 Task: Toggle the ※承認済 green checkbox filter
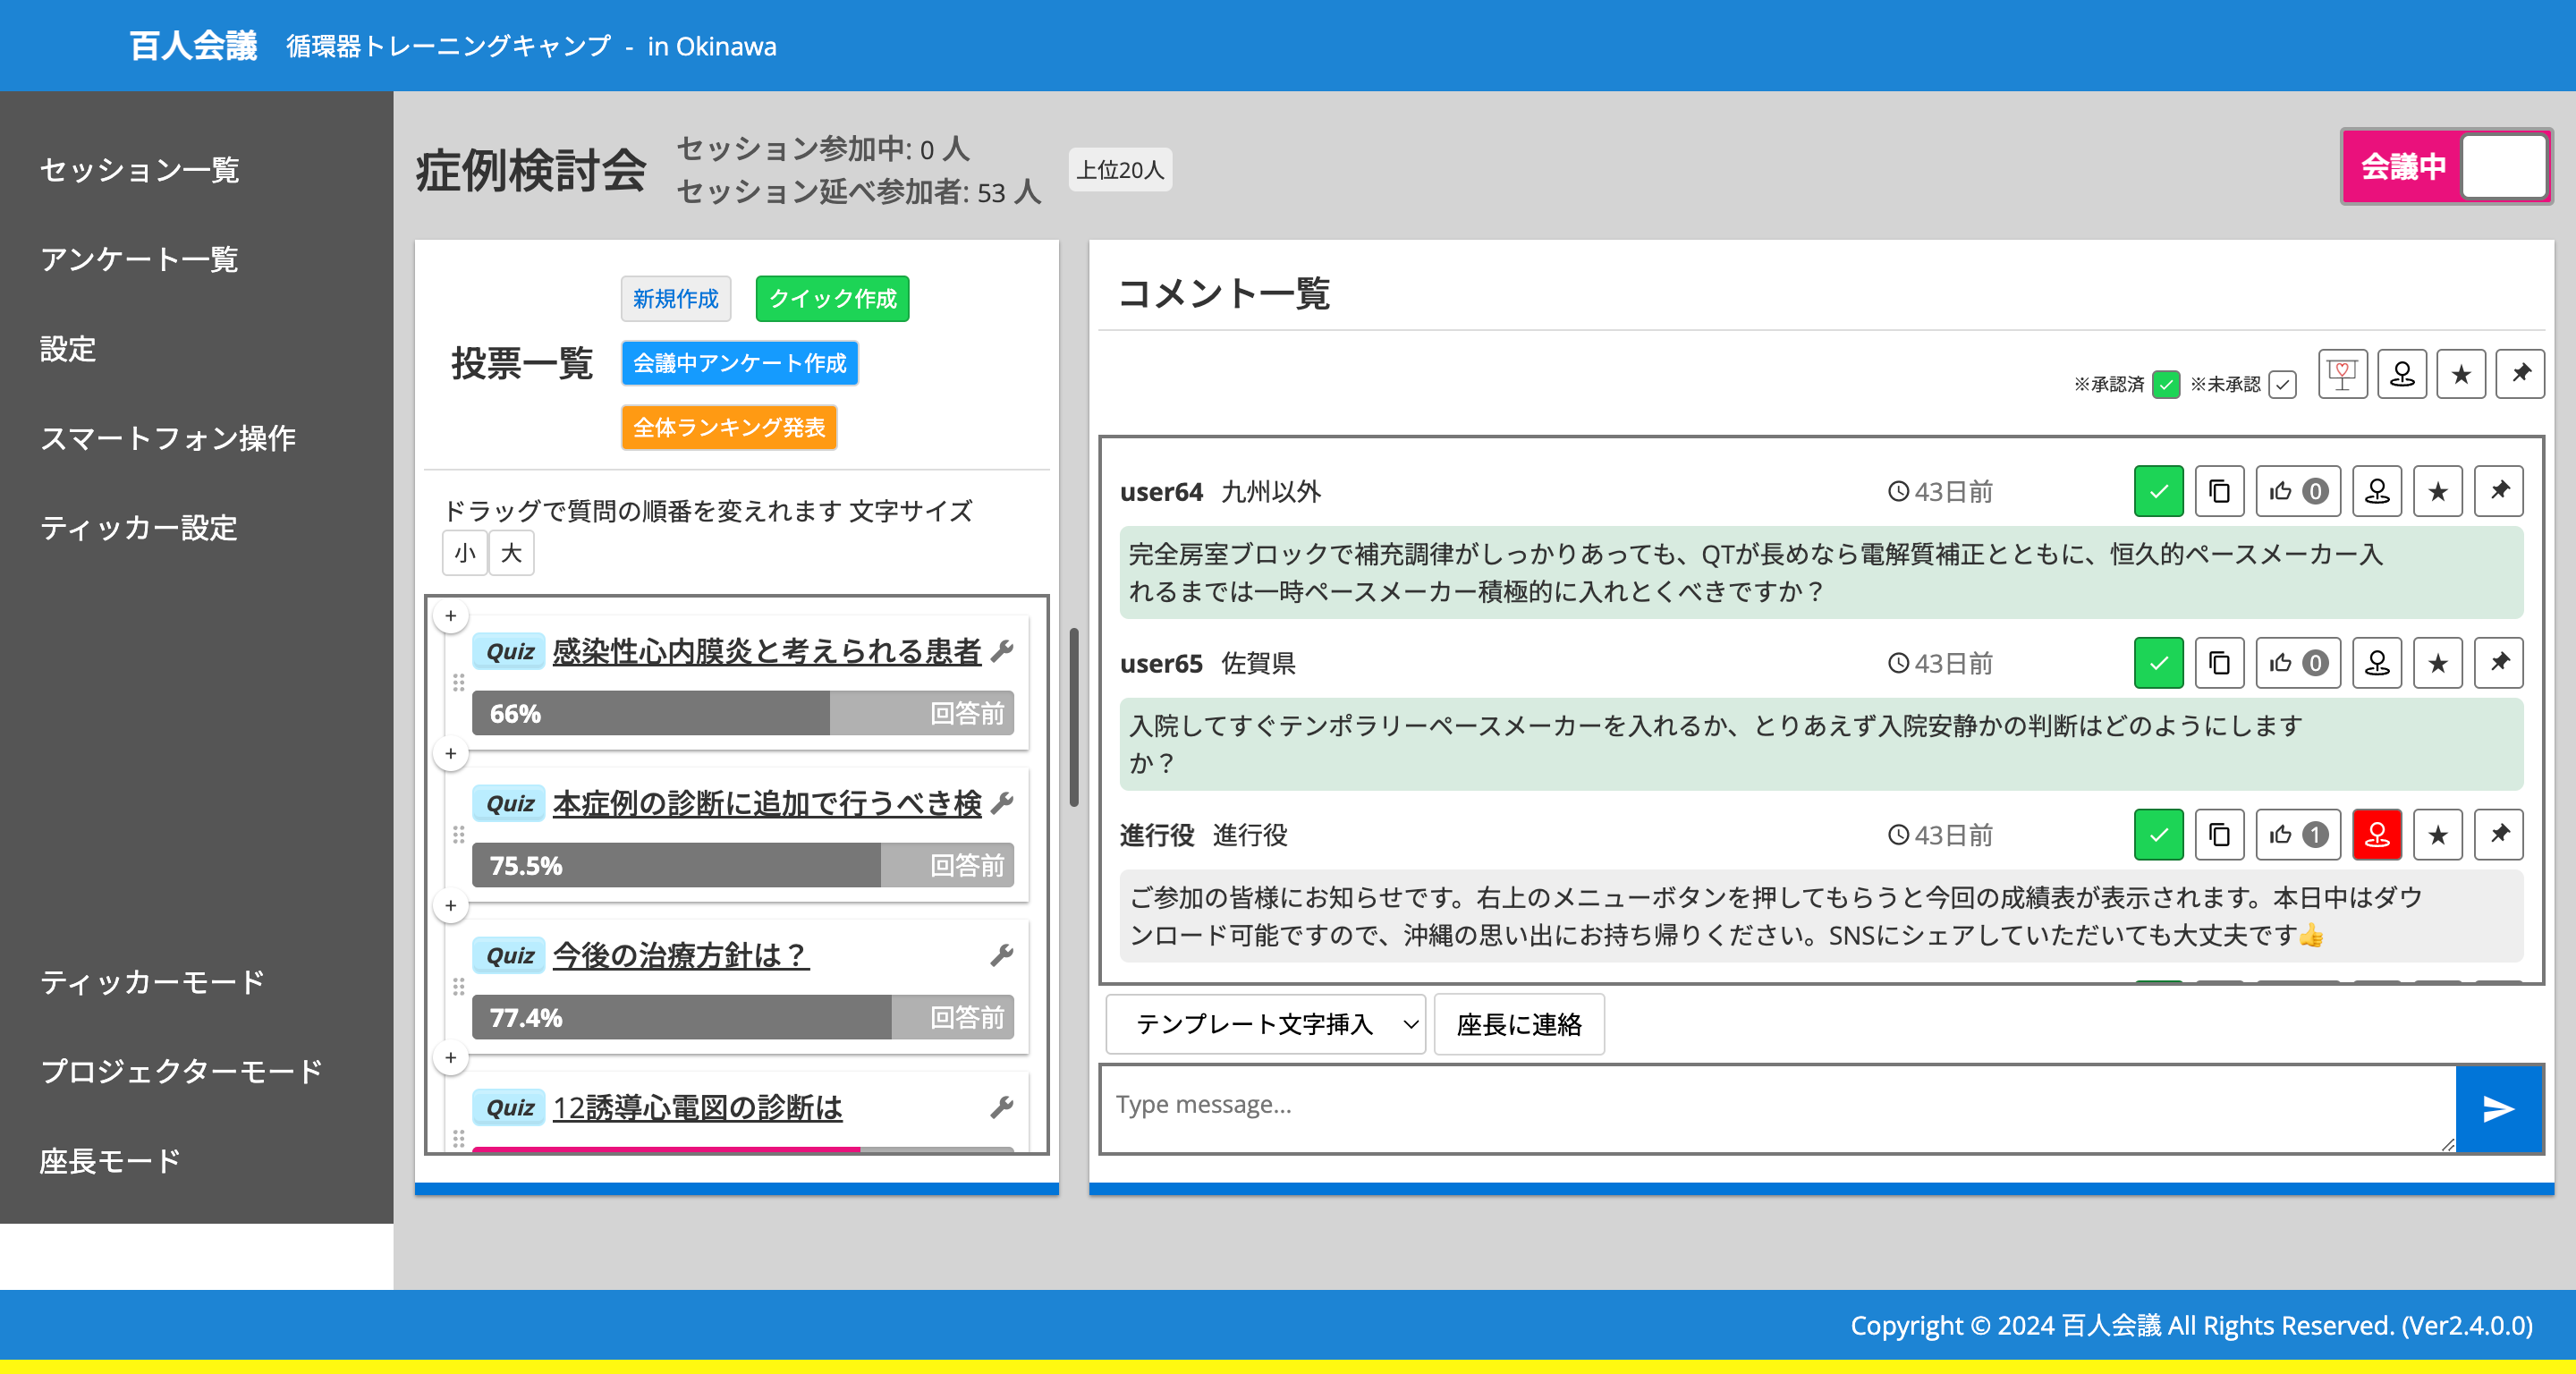point(2165,384)
